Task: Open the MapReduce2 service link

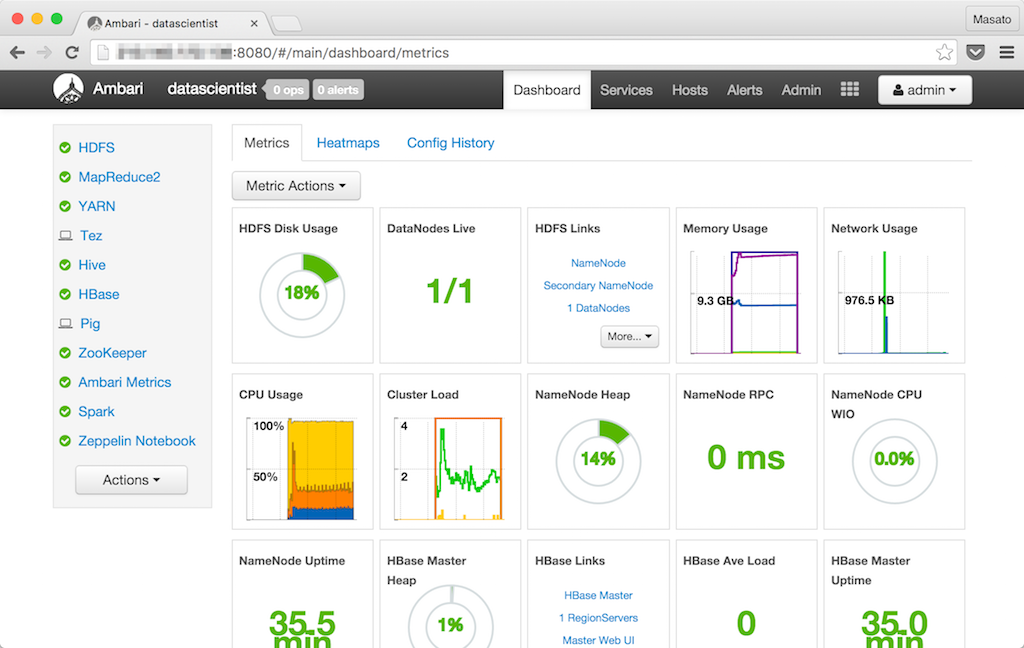Action: [120, 177]
